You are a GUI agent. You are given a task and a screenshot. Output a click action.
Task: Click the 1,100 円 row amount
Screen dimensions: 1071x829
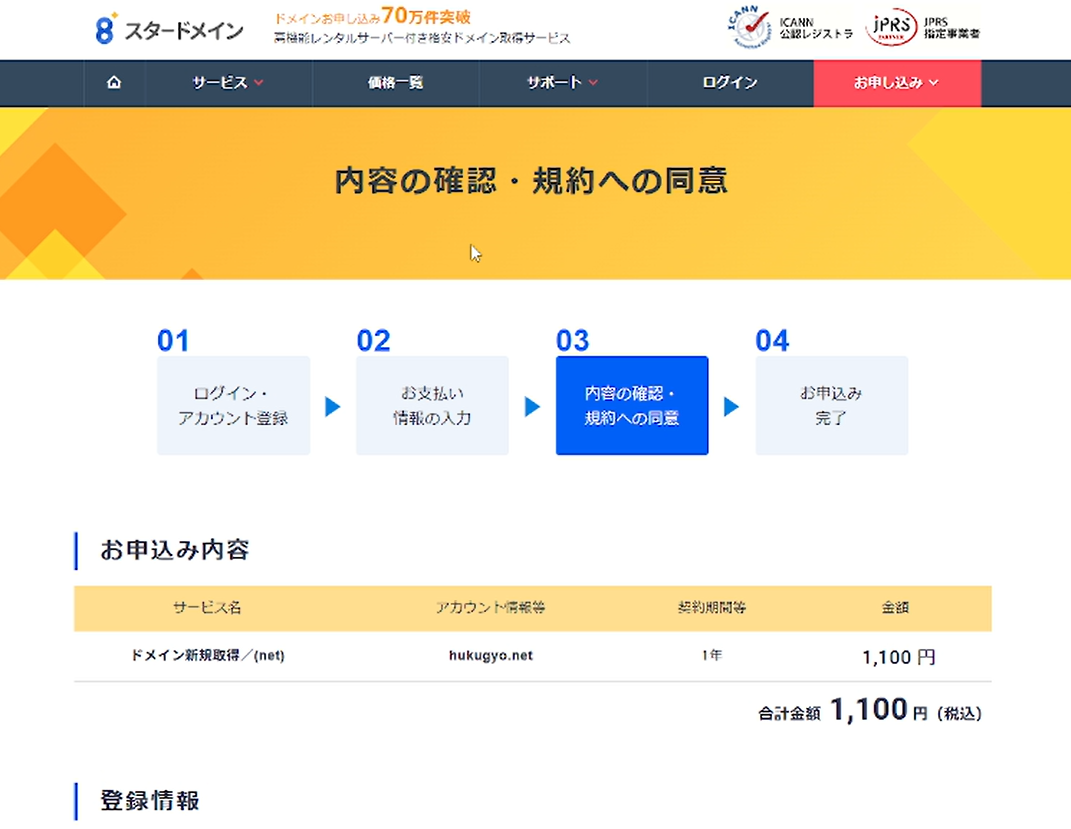[x=898, y=657]
